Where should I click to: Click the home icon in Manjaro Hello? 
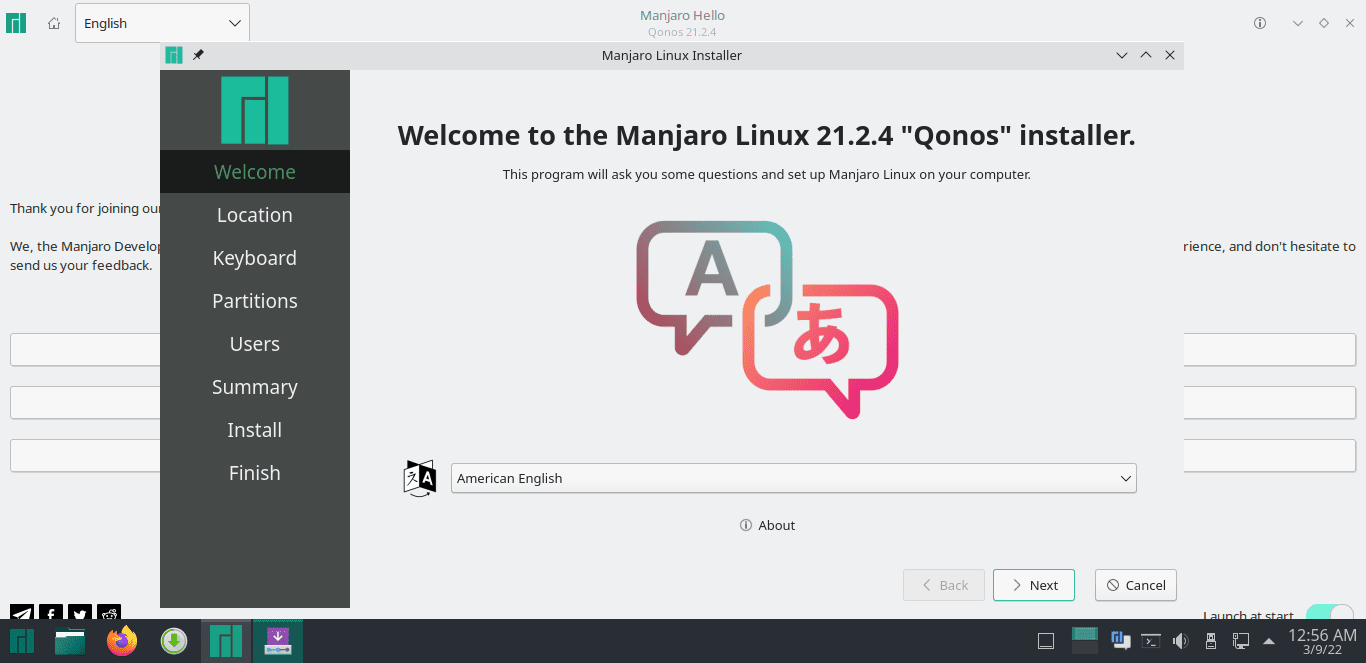coord(54,23)
